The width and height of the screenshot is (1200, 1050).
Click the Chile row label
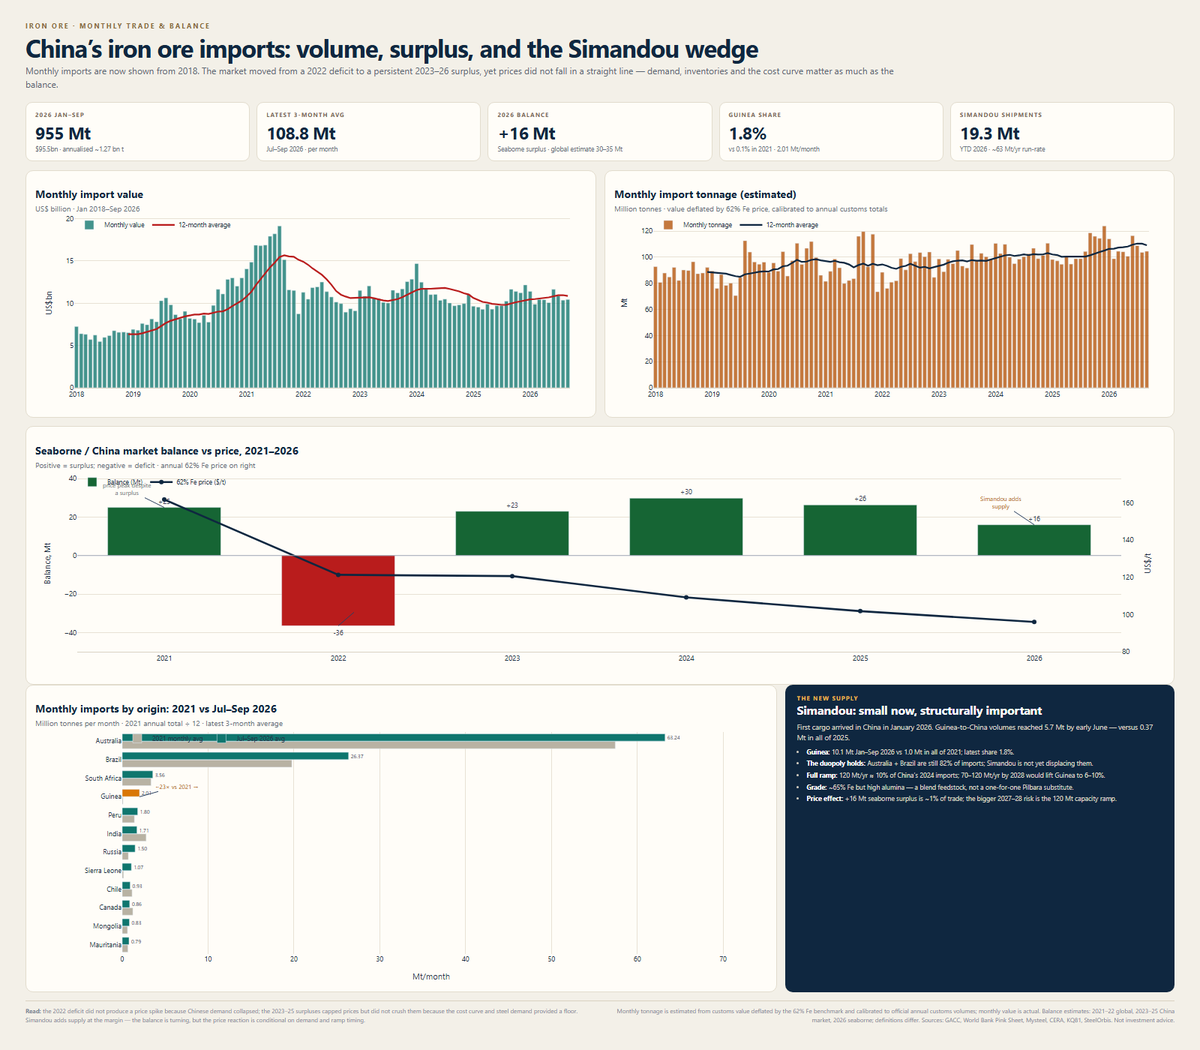click(x=114, y=889)
